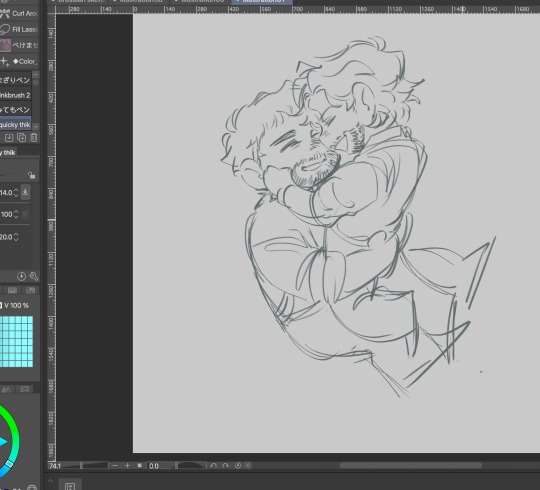Click the trash icon to delete sub tool
The width and height of the screenshot is (540, 490).
click(34, 138)
